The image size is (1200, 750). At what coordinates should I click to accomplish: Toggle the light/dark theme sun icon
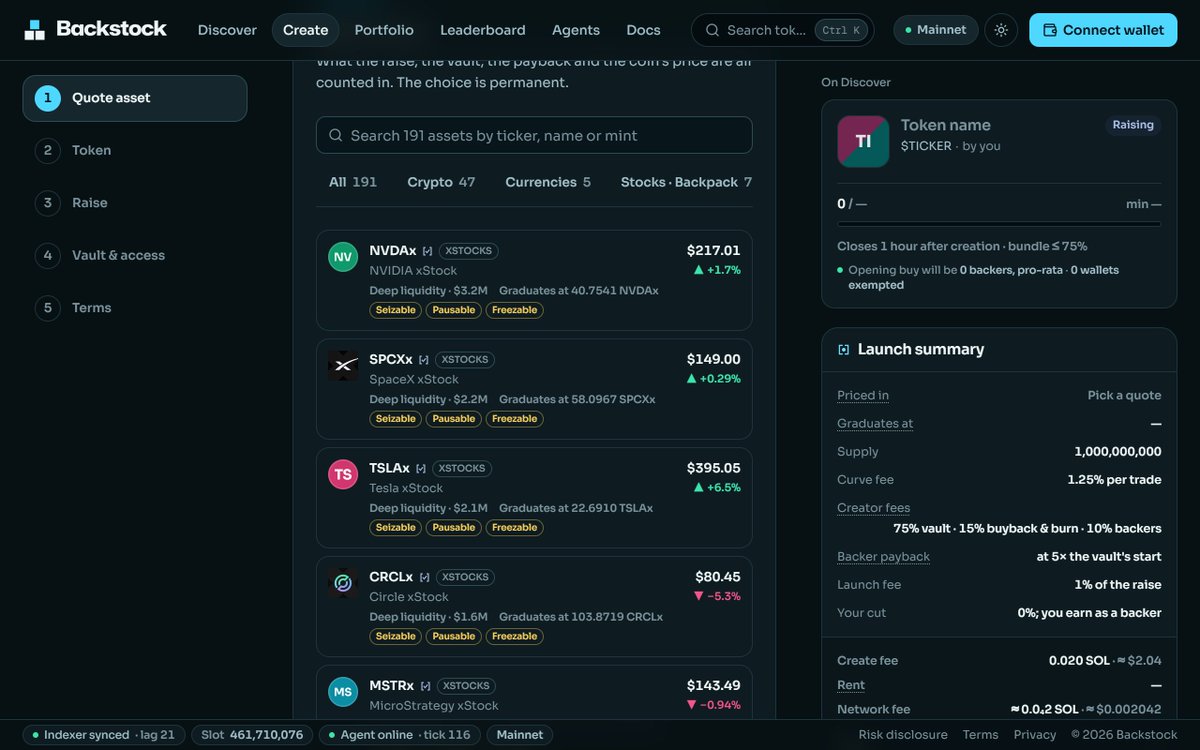click(1001, 30)
